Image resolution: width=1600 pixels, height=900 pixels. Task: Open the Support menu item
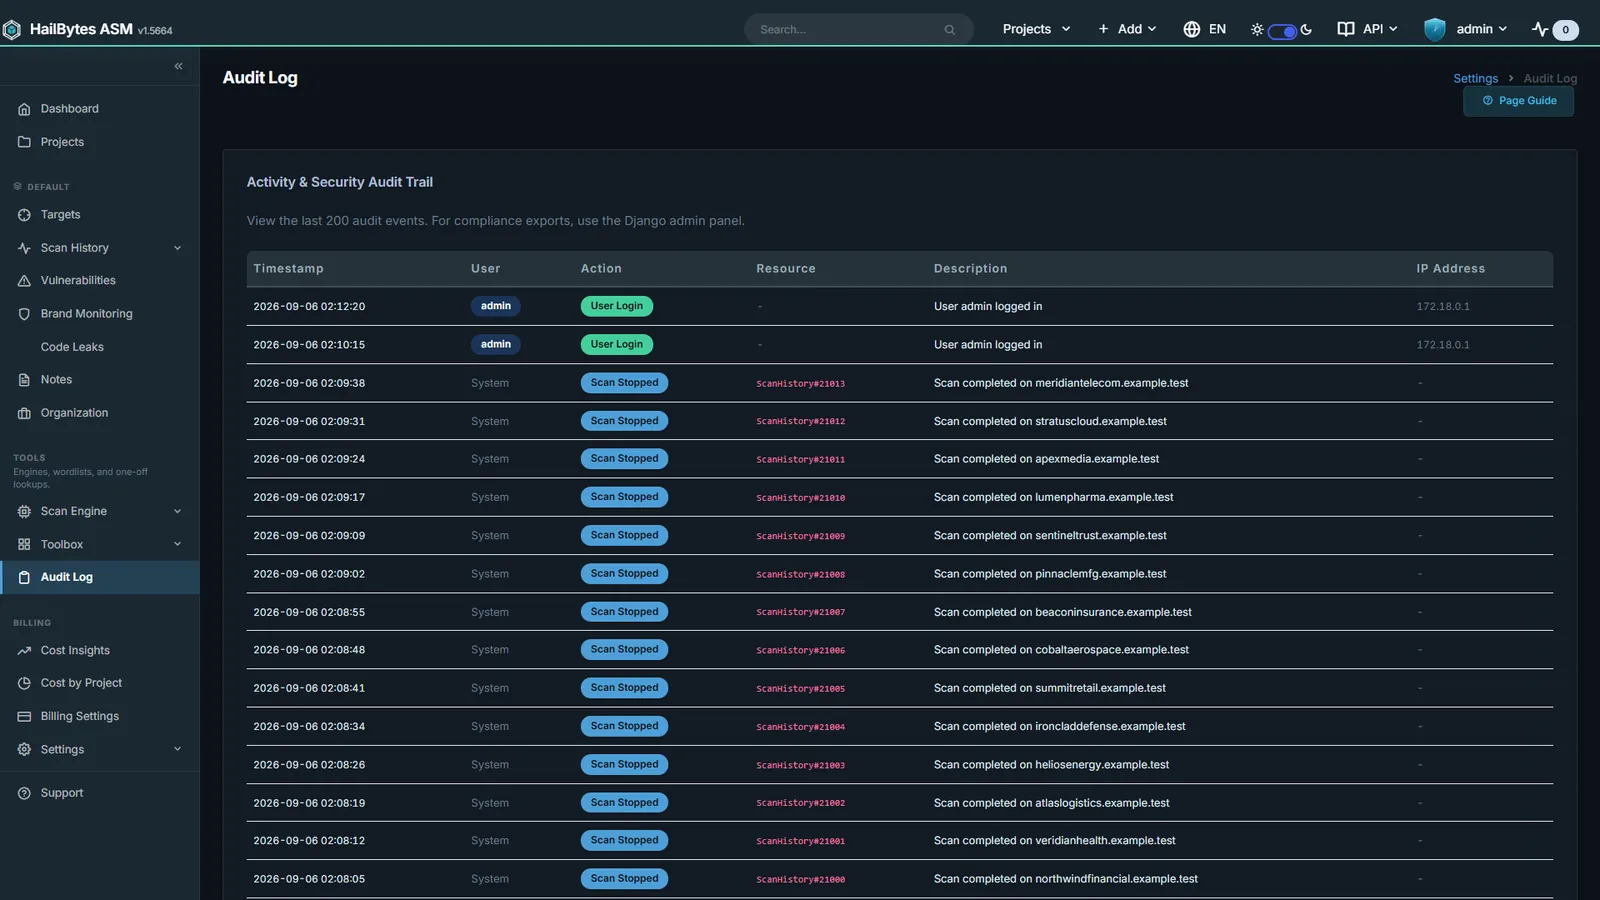100,793
